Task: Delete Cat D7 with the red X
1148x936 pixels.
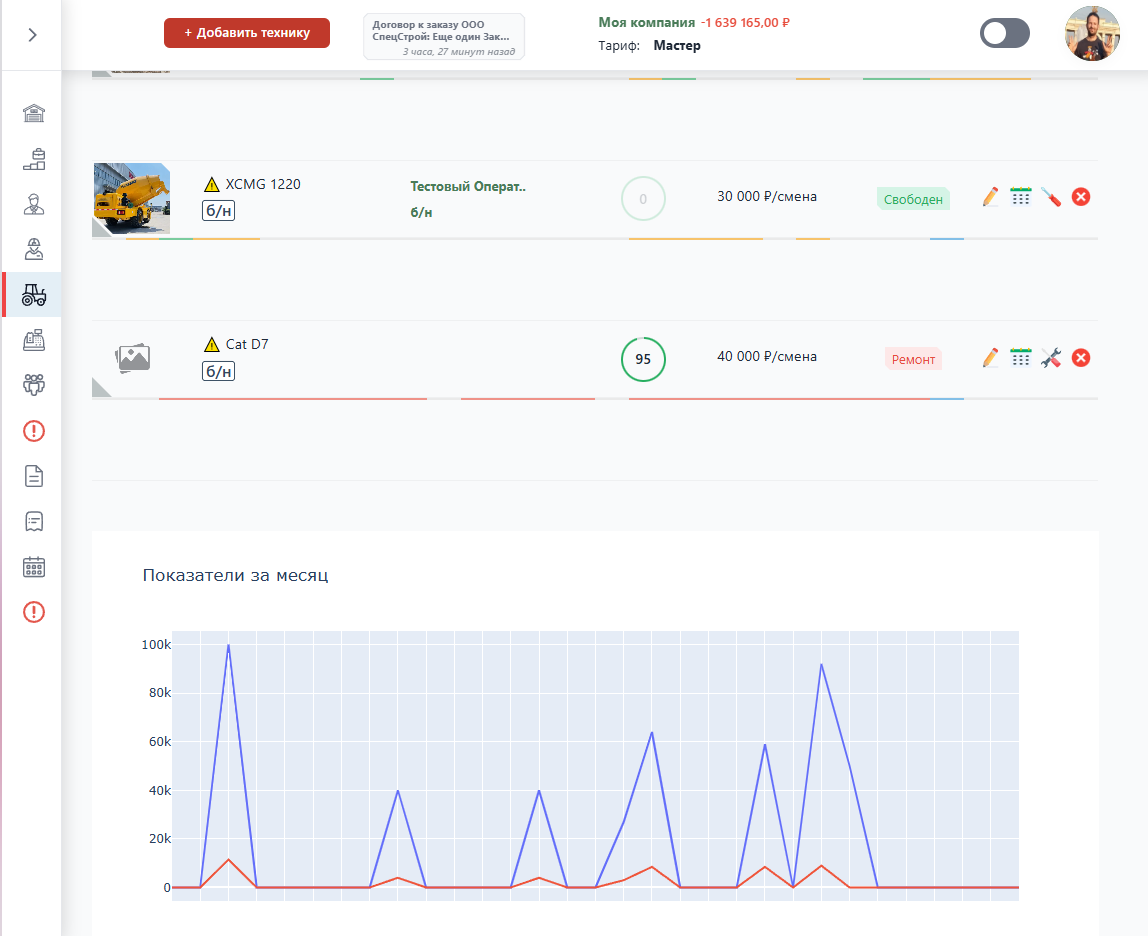Action: coord(1081,357)
